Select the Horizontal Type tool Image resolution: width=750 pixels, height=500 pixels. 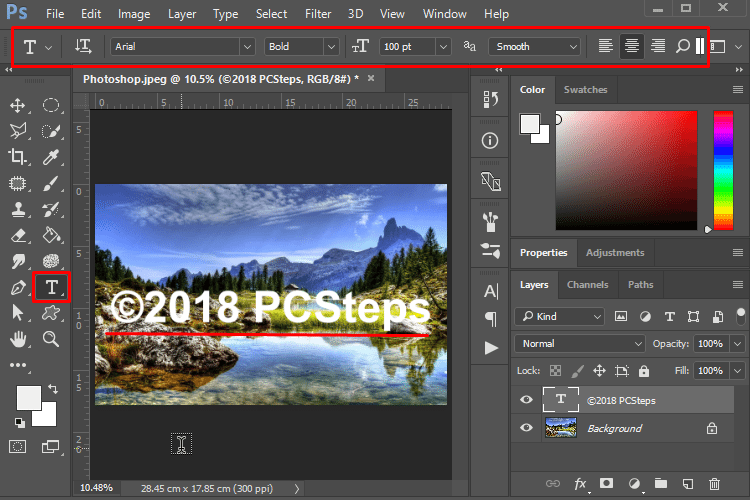tap(51, 287)
